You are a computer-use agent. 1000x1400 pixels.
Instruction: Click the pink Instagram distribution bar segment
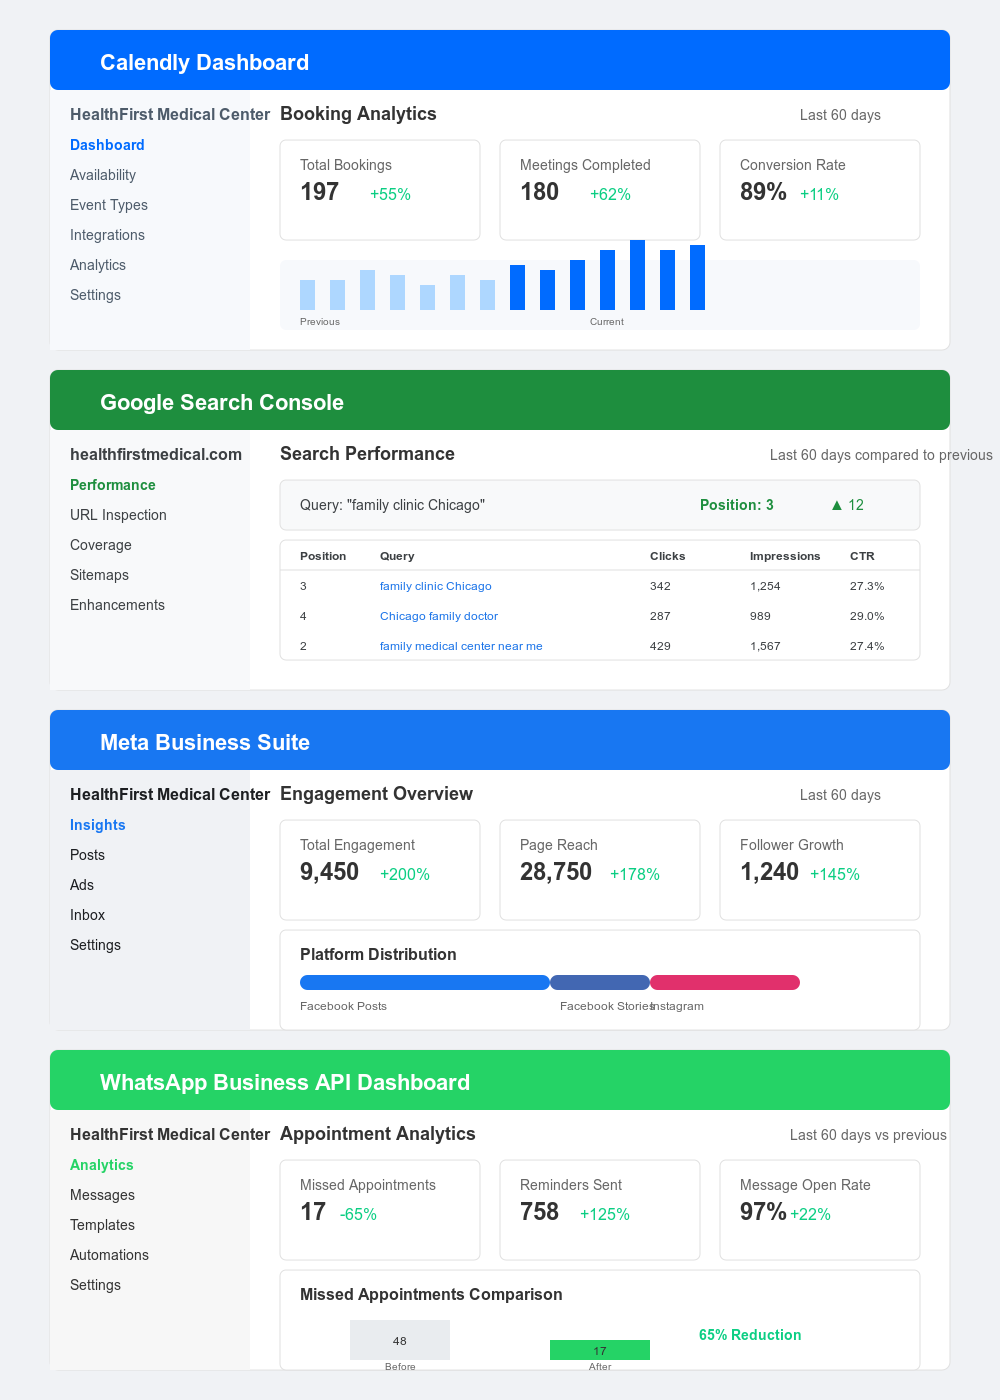tap(725, 982)
